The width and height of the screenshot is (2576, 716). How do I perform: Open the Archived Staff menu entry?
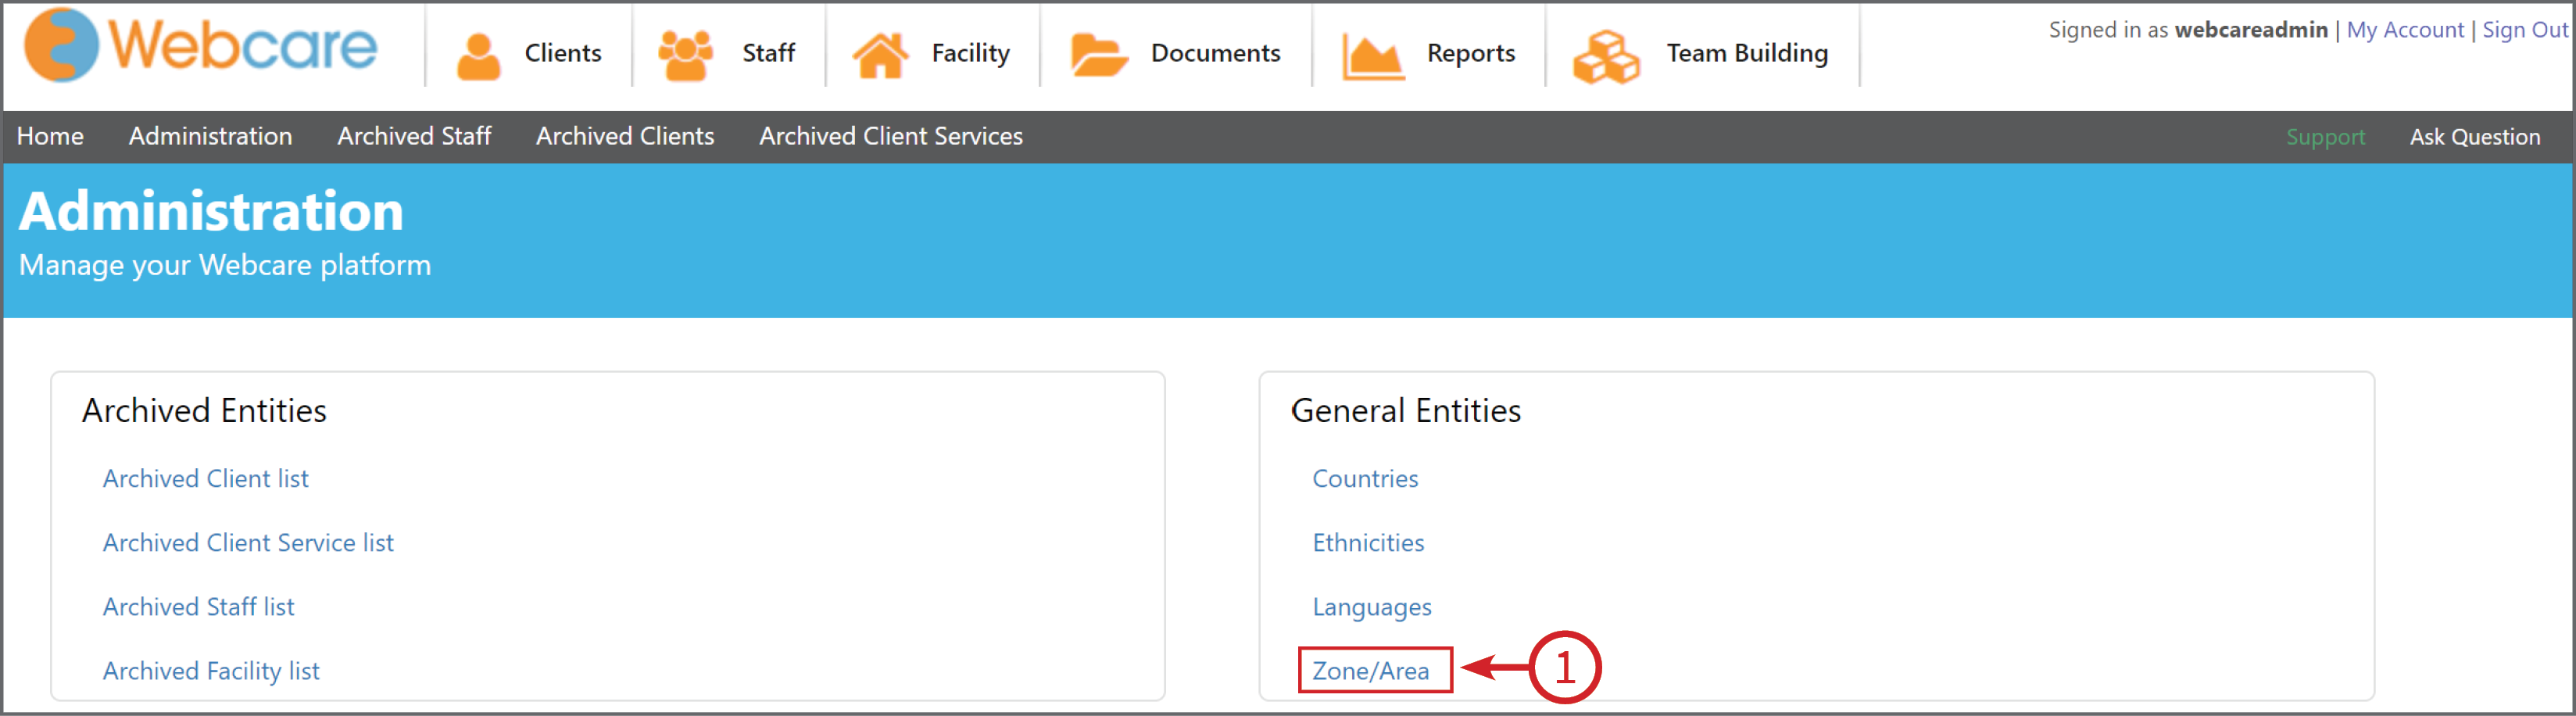point(414,136)
